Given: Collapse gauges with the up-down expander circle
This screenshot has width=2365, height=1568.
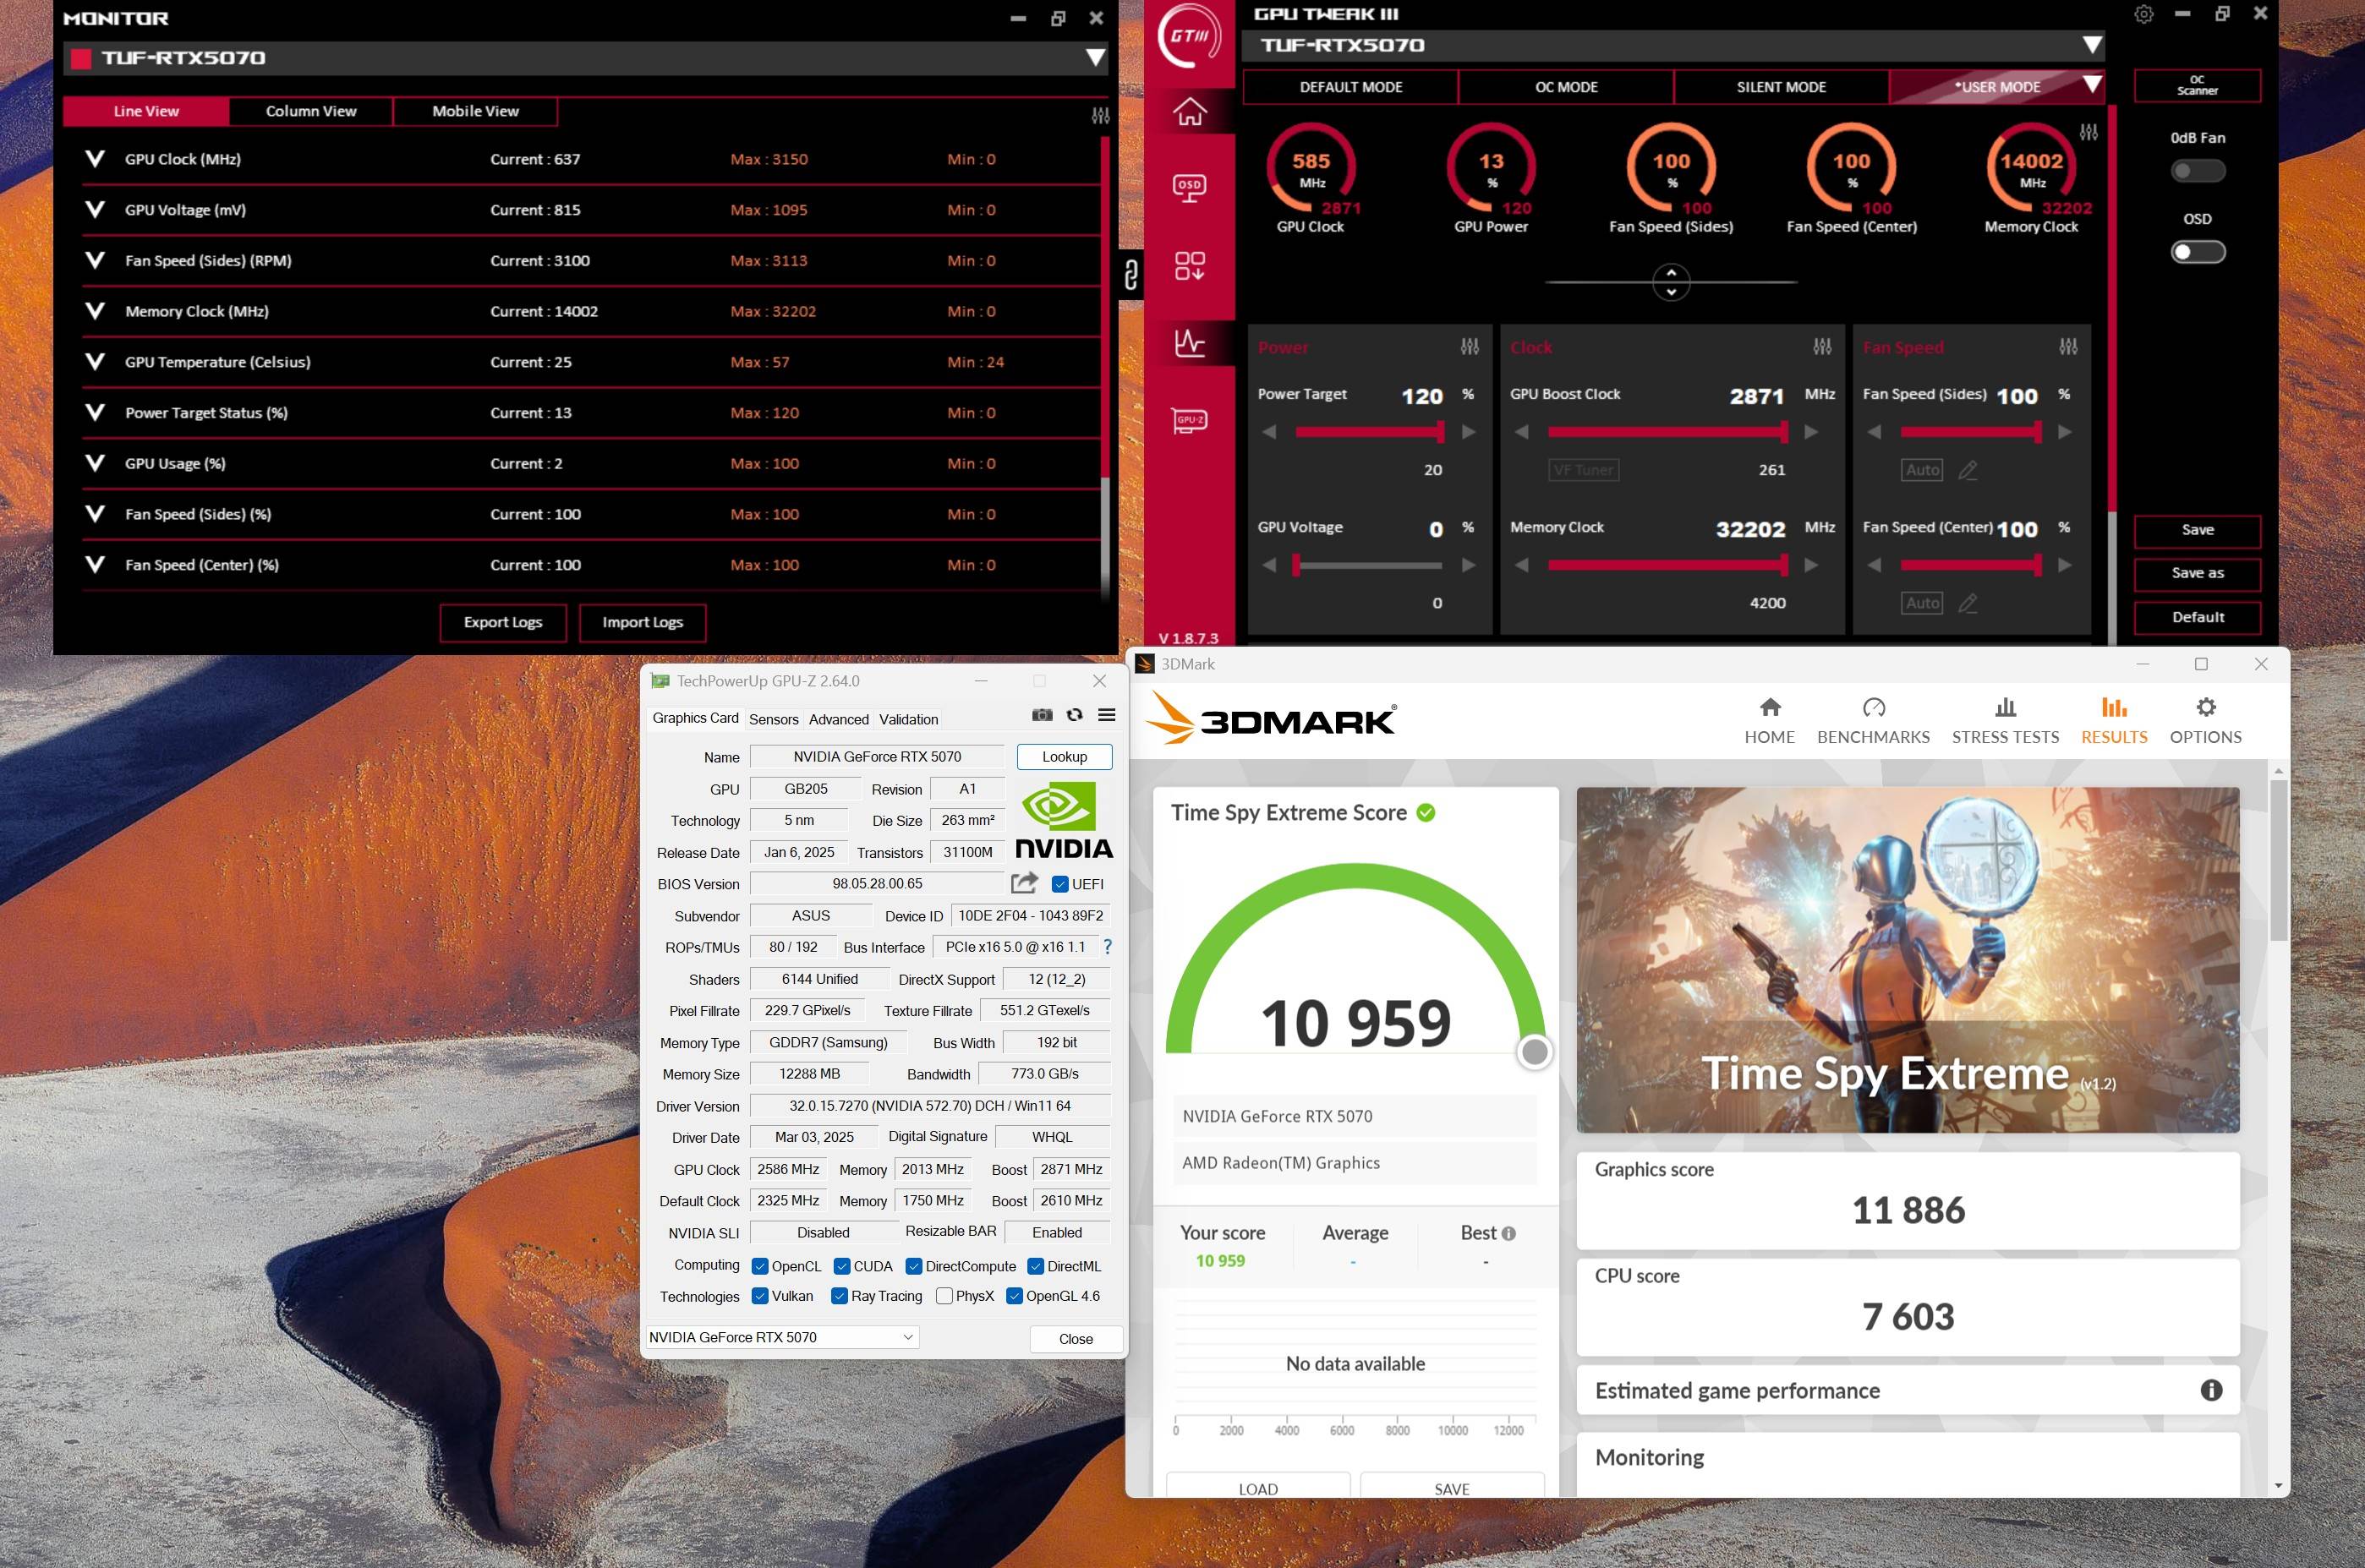Looking at the screenshot, I should (1671, 282).
